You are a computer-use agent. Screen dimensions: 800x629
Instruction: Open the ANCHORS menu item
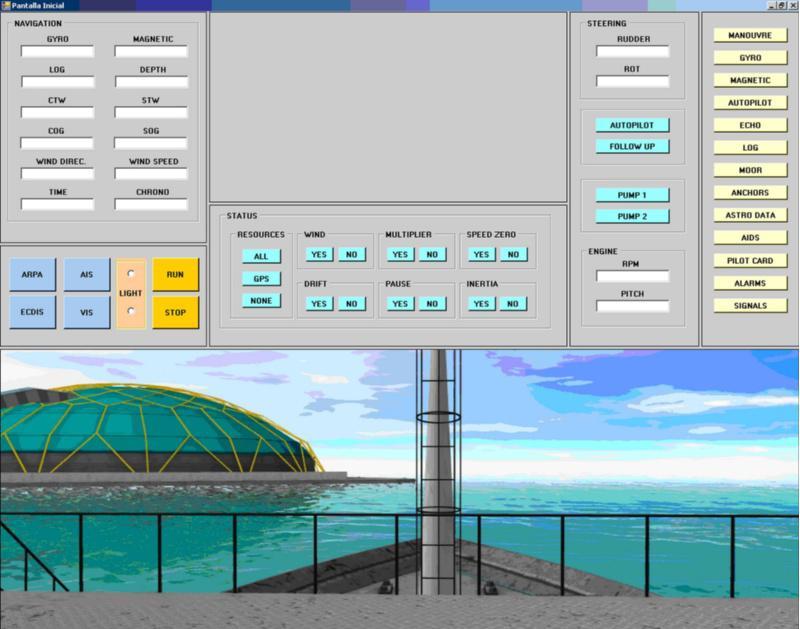750,193
